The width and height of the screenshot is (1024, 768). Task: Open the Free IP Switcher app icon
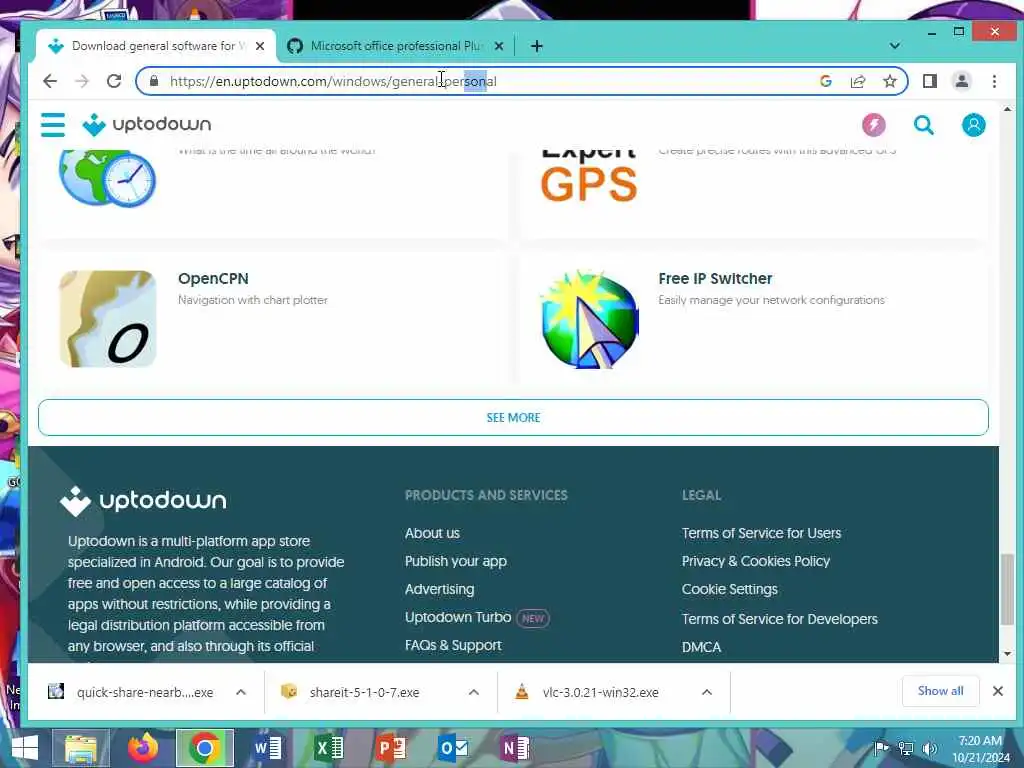(589, 319)
